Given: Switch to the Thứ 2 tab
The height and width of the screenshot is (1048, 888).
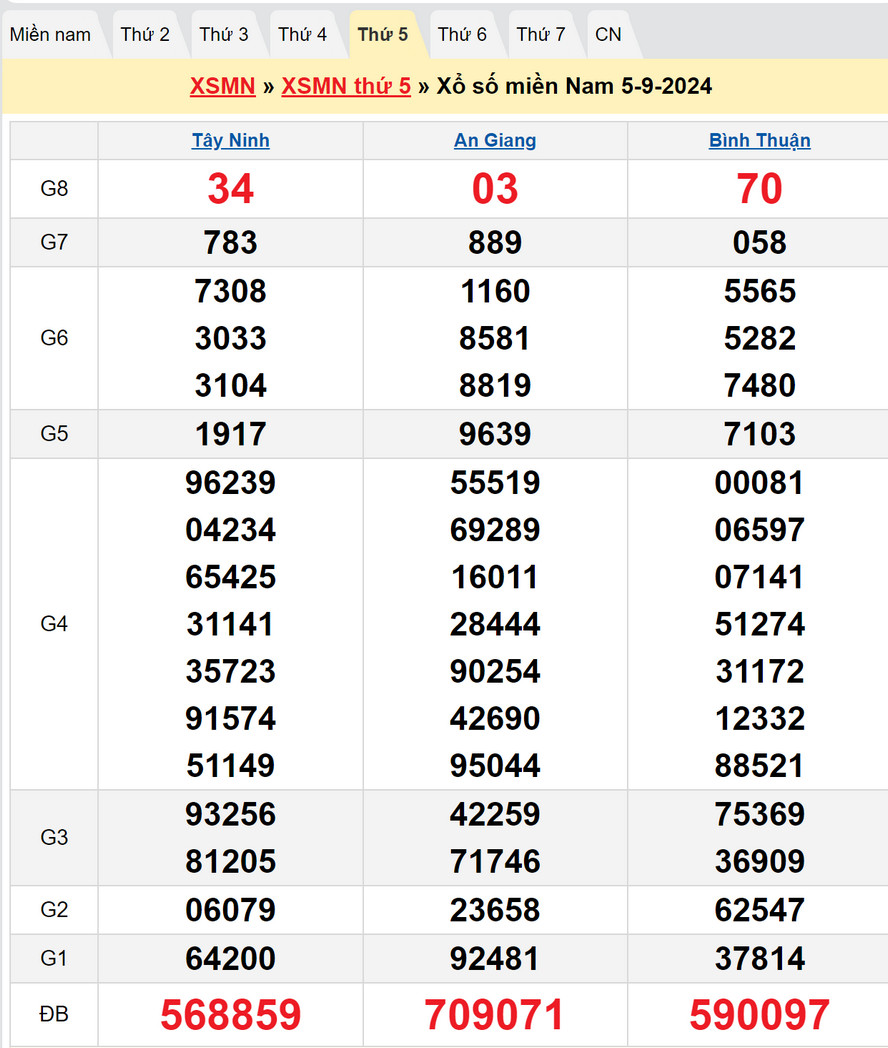Looking at the screenshot, I should (x=145, y=35).
